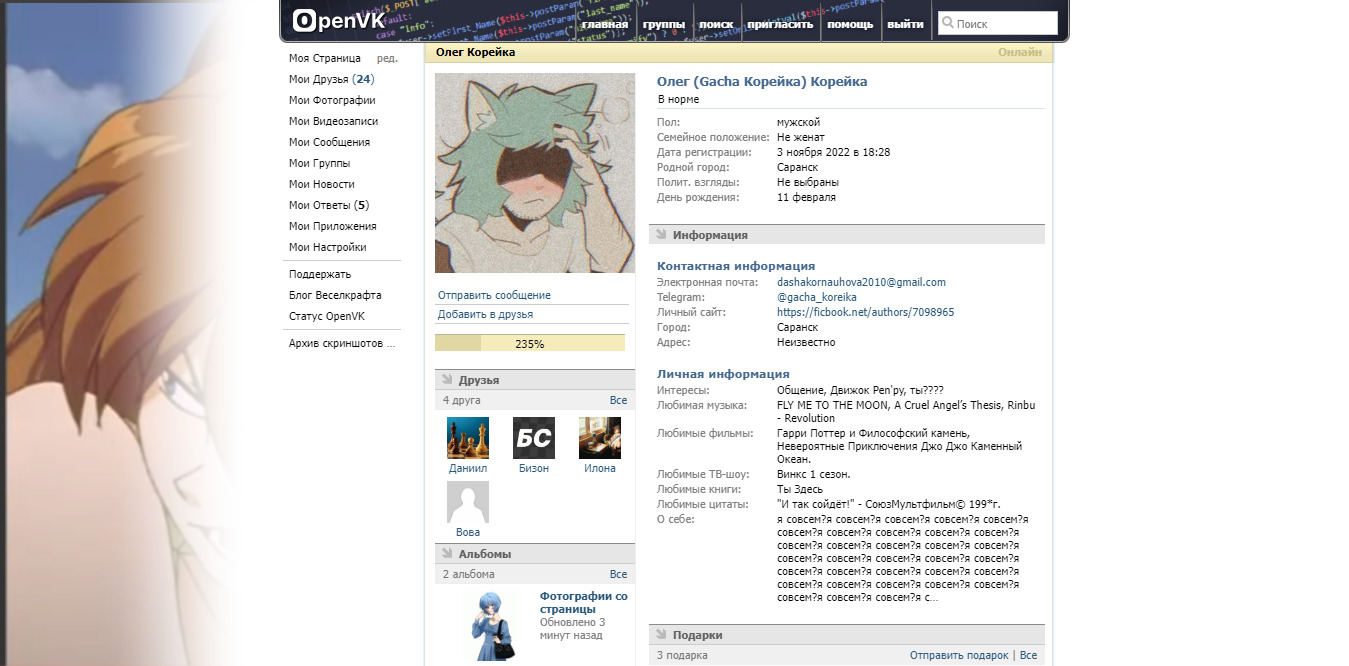The image size is (1349, 666).
Task: Open главная in top navigation
Action: coord(605,24)
